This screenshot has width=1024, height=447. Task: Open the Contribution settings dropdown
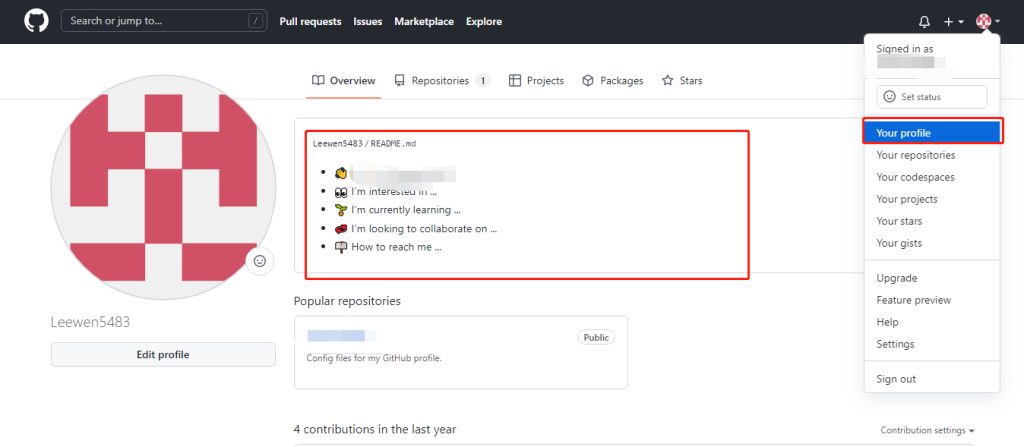click(x=927, y=431)
